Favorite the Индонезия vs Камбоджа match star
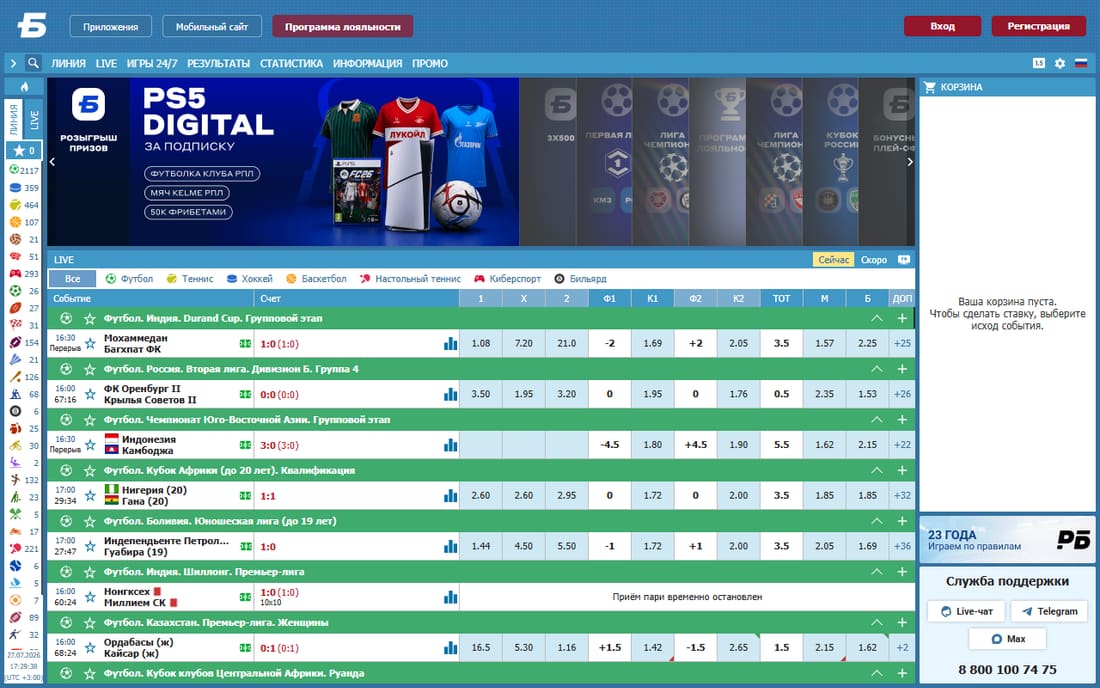Screen dimensions: 1100x688 [x=90, y=445]
